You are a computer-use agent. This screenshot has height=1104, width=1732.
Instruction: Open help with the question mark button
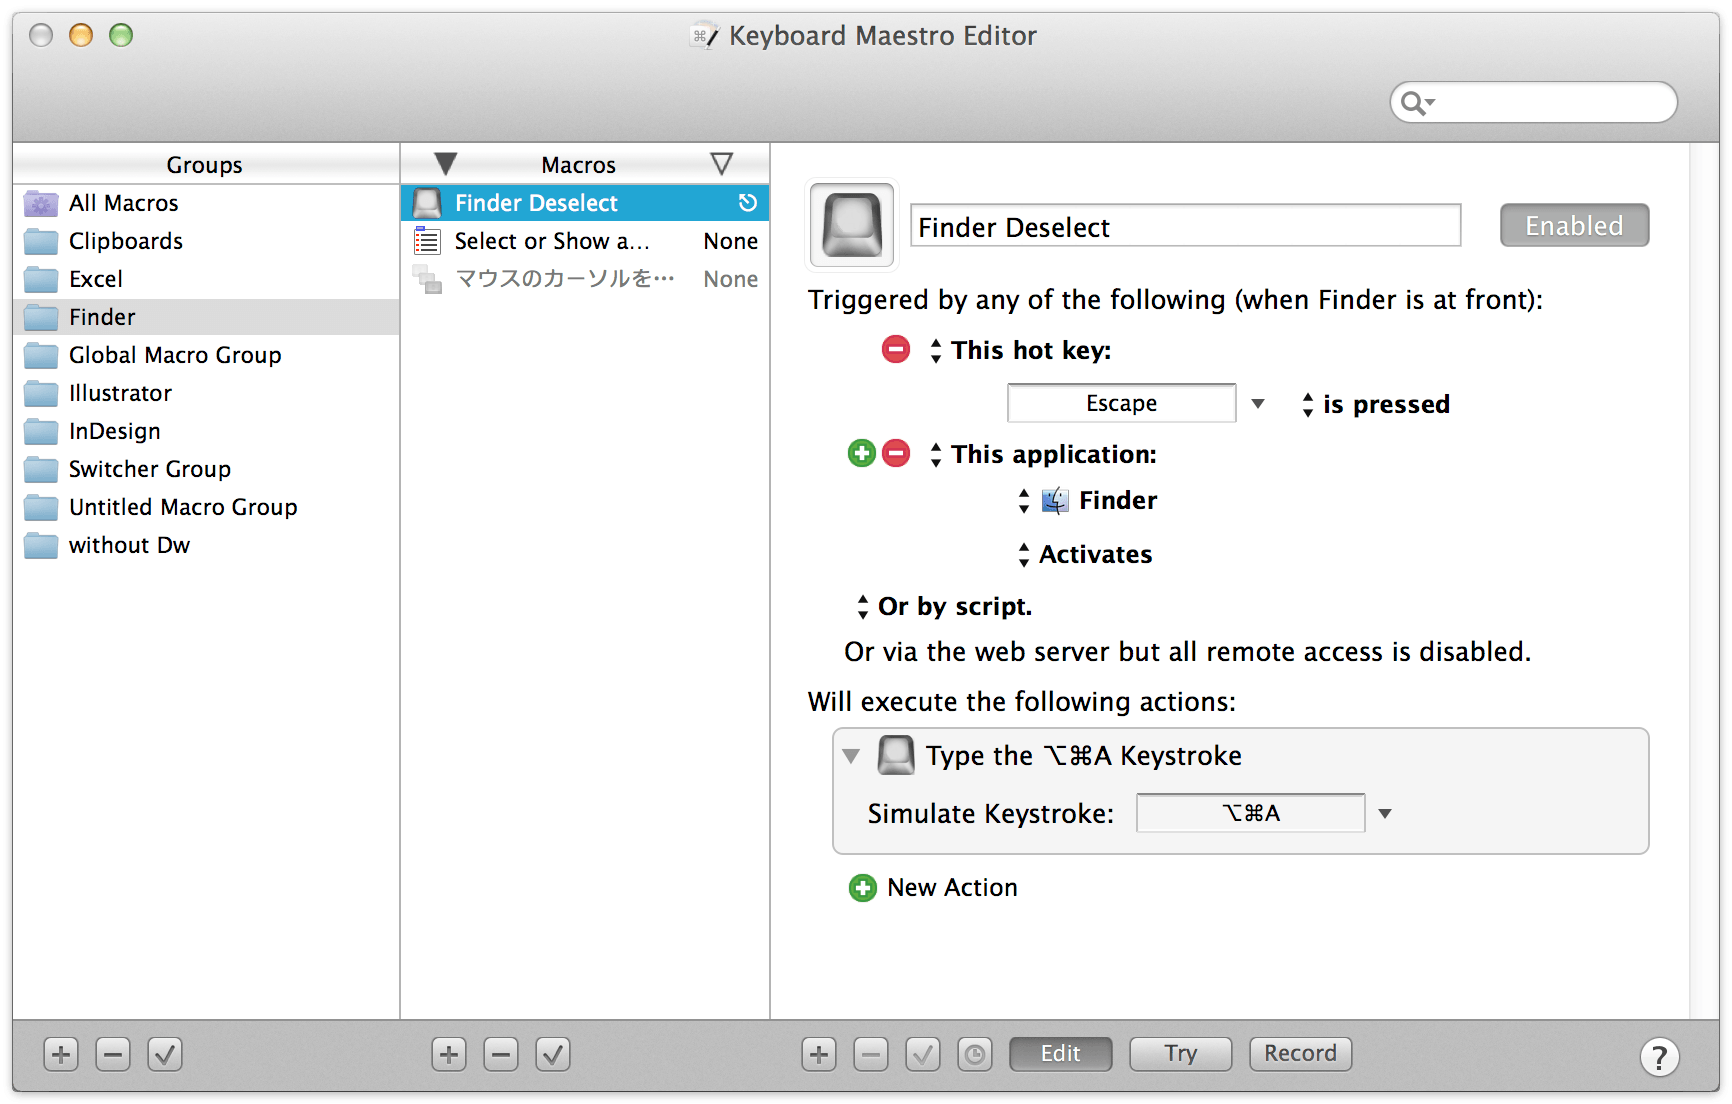1659,1056
